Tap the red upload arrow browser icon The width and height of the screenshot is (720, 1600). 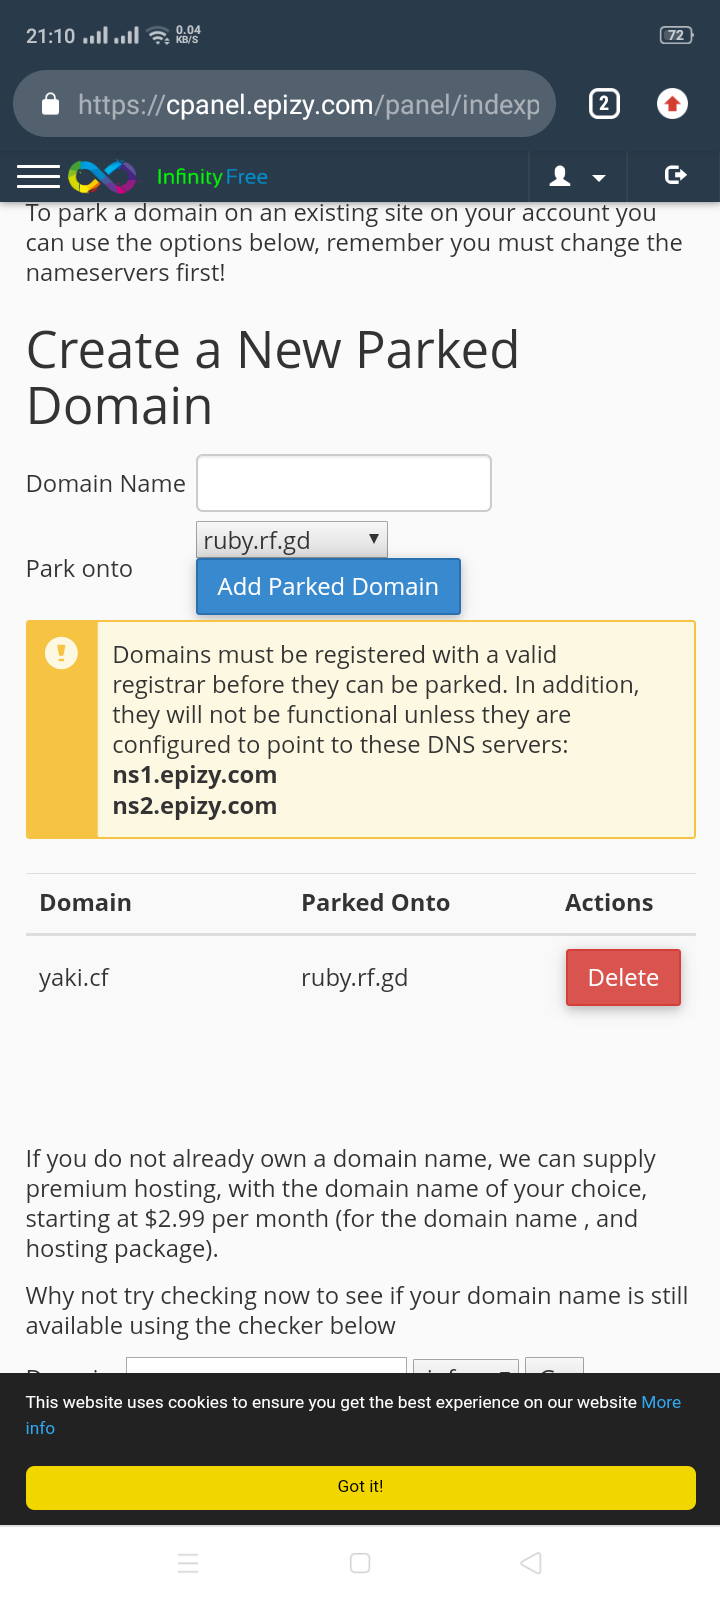[x=672, y=104]
